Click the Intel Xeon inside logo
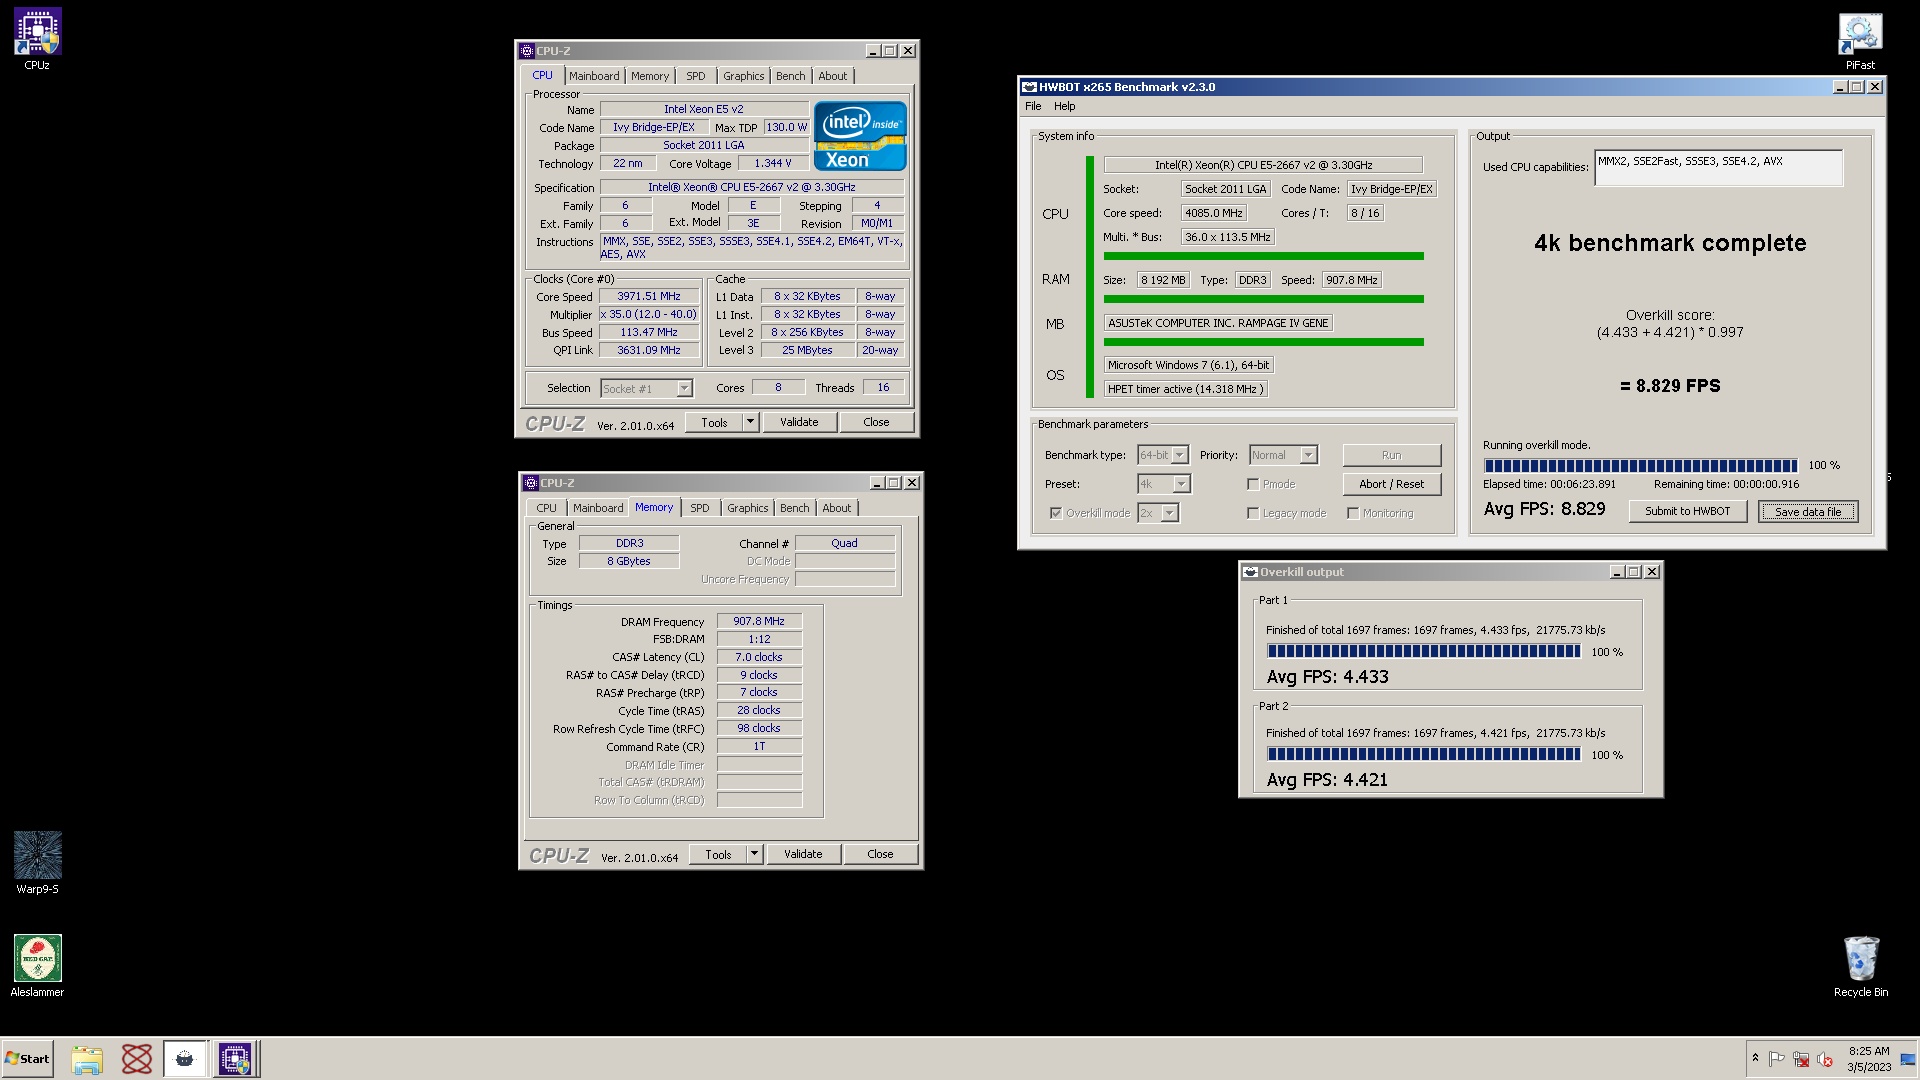Screen dimensions: 1920x1080 tap(860, 136)
